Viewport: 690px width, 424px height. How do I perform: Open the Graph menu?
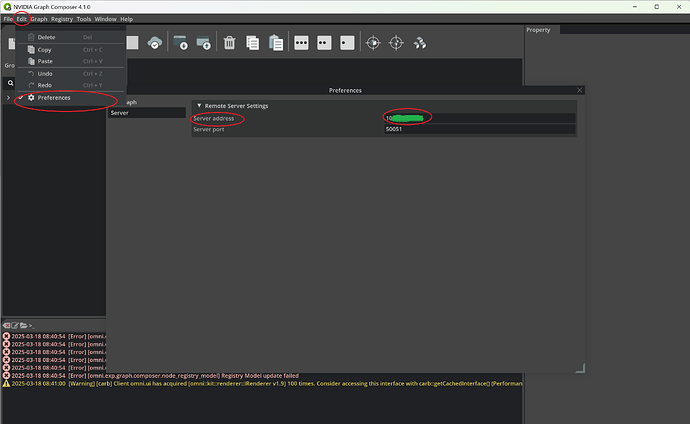[x=39, y=19]
